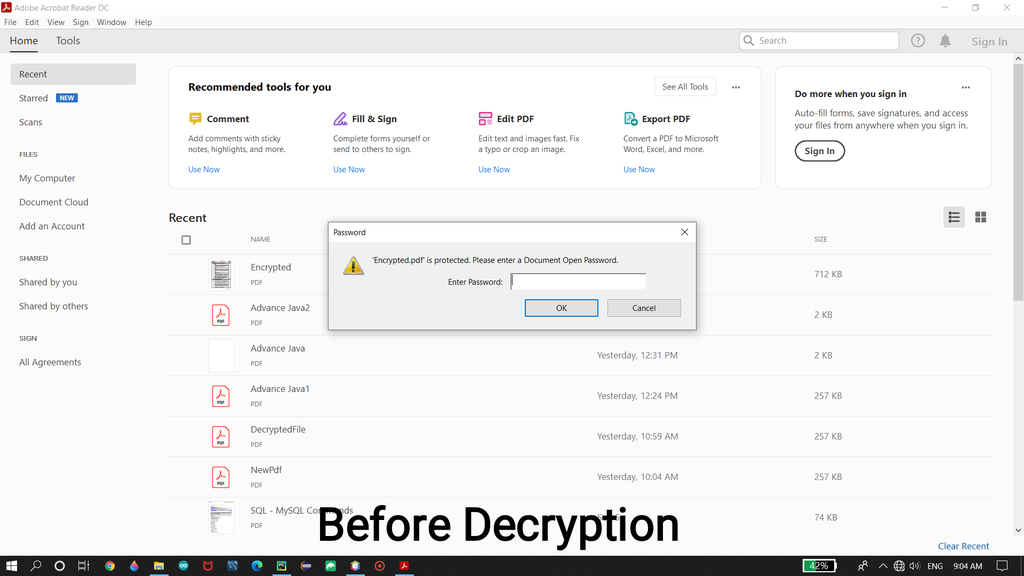Image resolution: width=1024 pixels, height=576 pixels.
Task: Click the NewPdf PDF icon
Action: coord(221,477)
